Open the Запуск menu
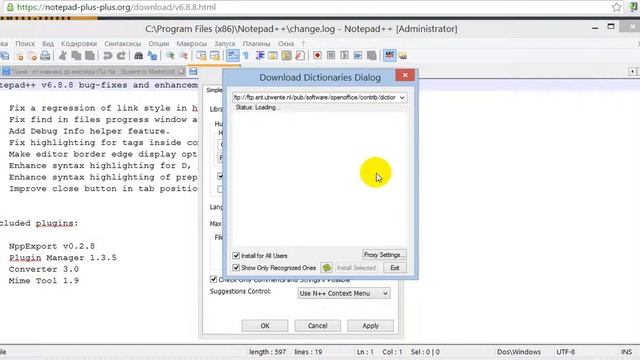640x360 pixels. (224, 43)
